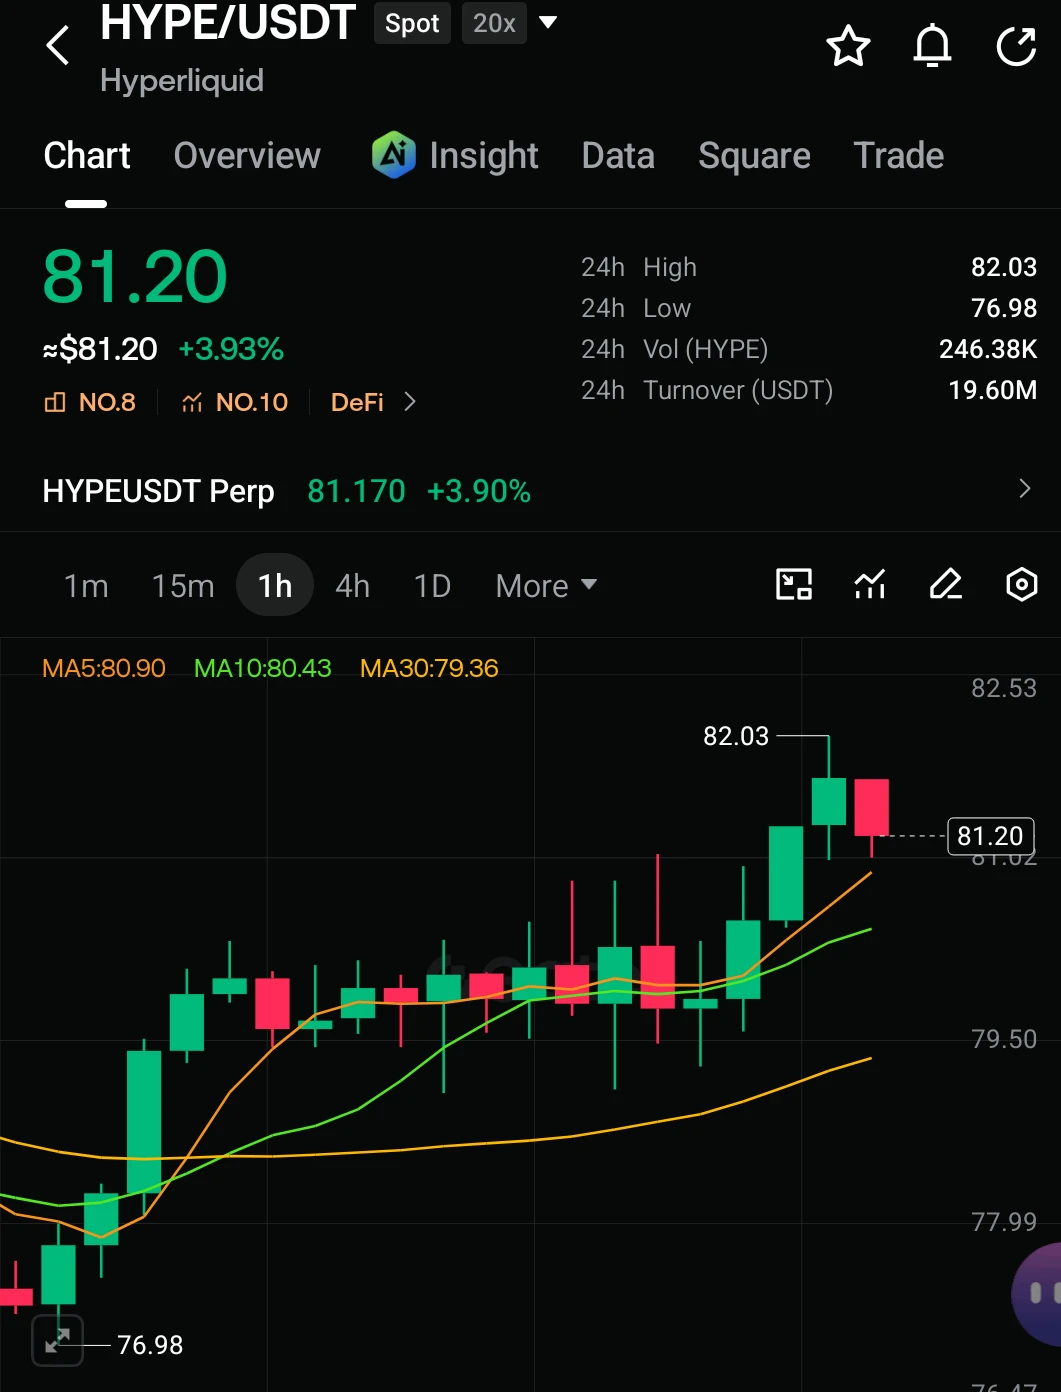Tap the MA10:80.43 indicator label

point(262,668)
